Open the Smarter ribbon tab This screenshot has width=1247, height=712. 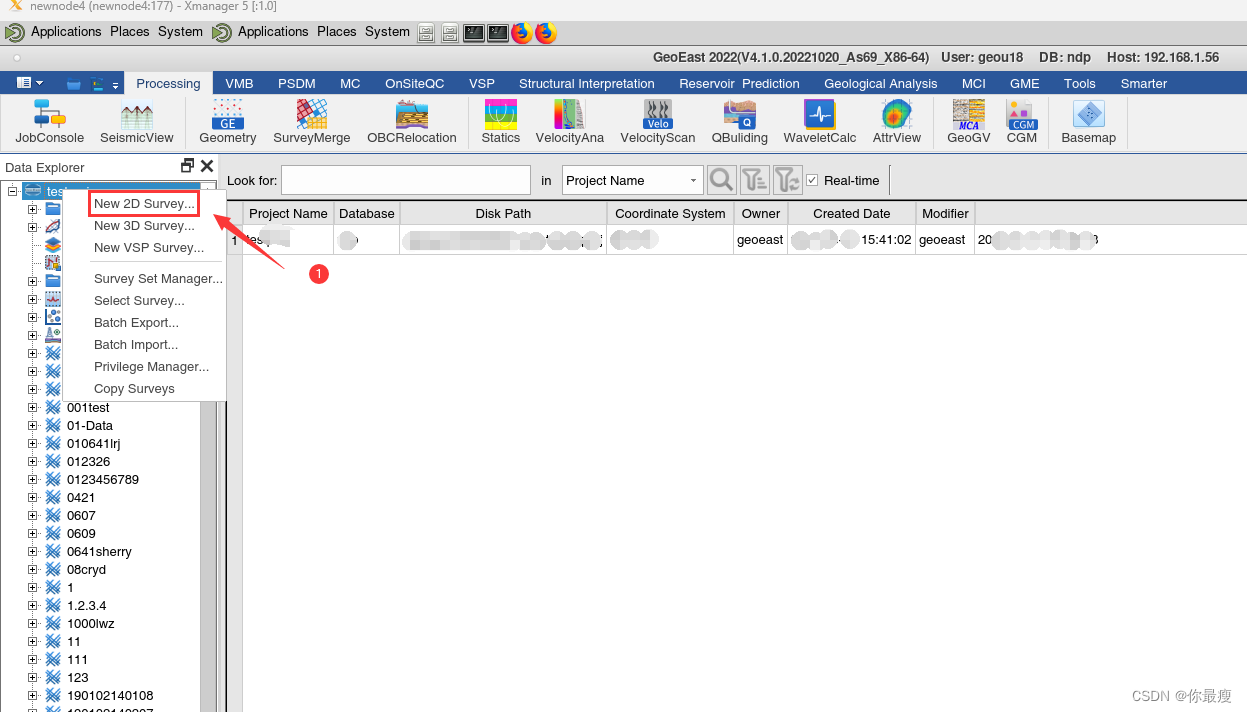1144,83
